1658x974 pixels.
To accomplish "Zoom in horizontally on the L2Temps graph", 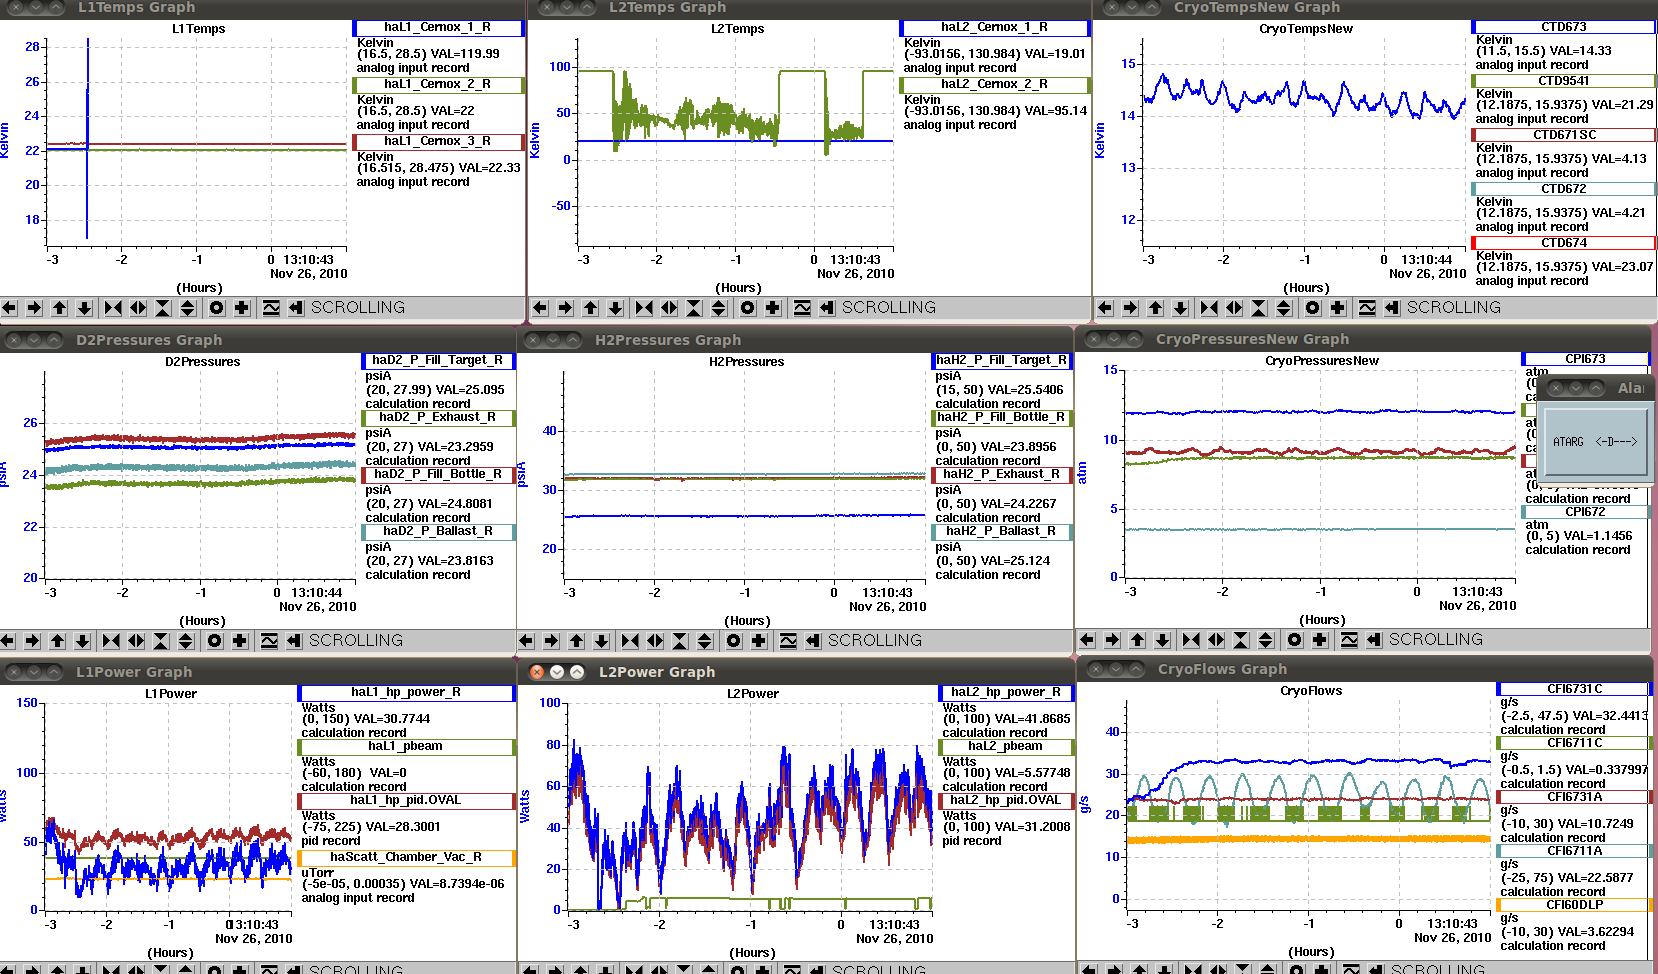I will 644,308.
